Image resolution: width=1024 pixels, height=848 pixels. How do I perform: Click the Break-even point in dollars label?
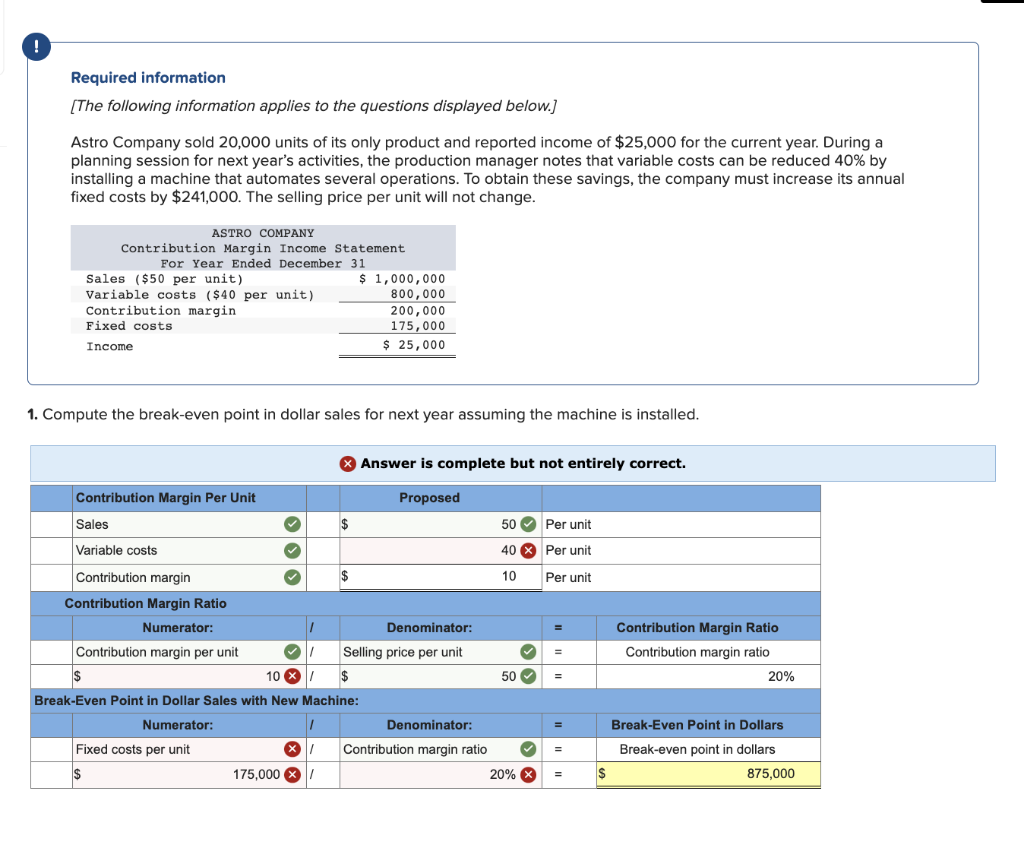click(x=697, y=749)
